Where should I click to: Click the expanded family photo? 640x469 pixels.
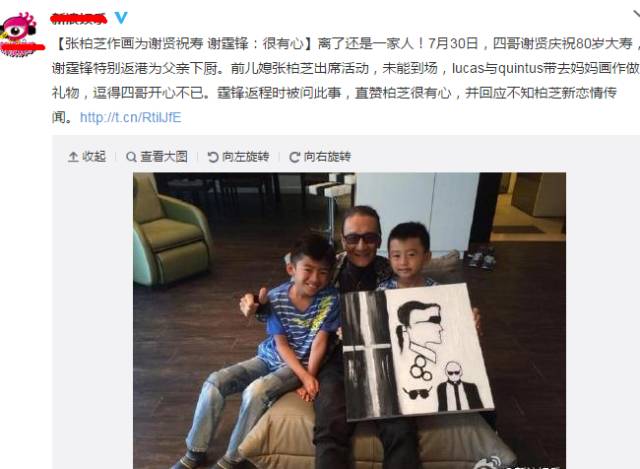point(349,320)
